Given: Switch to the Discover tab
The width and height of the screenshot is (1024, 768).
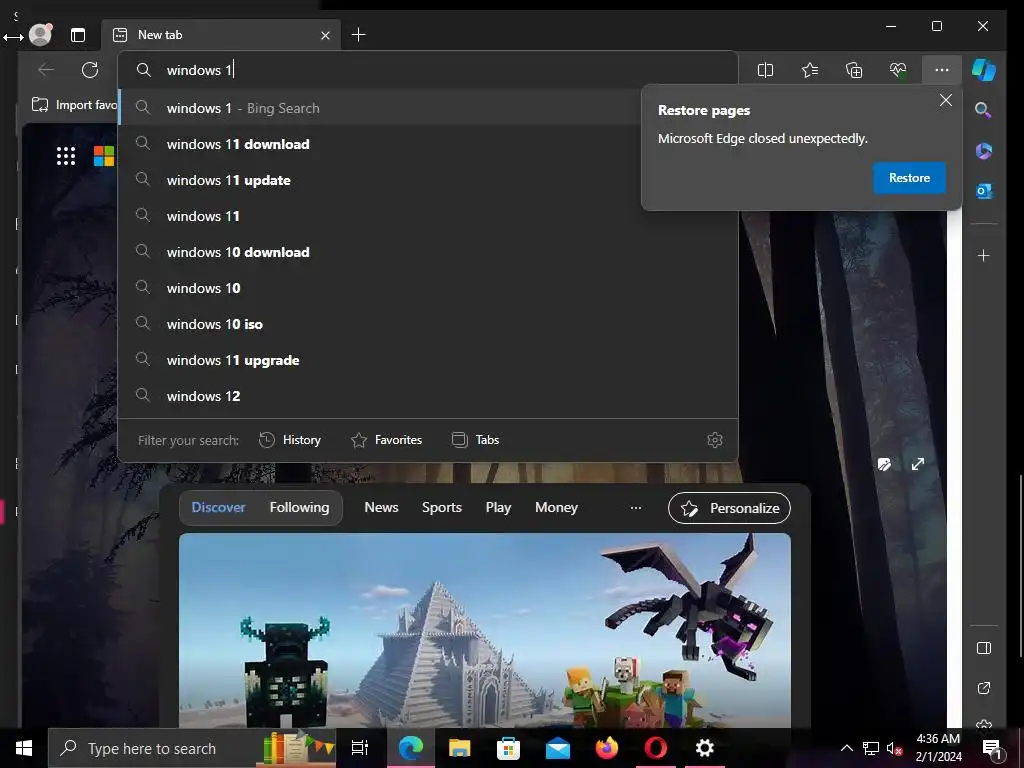Looking at the screenshot, I should coord(218,507).
